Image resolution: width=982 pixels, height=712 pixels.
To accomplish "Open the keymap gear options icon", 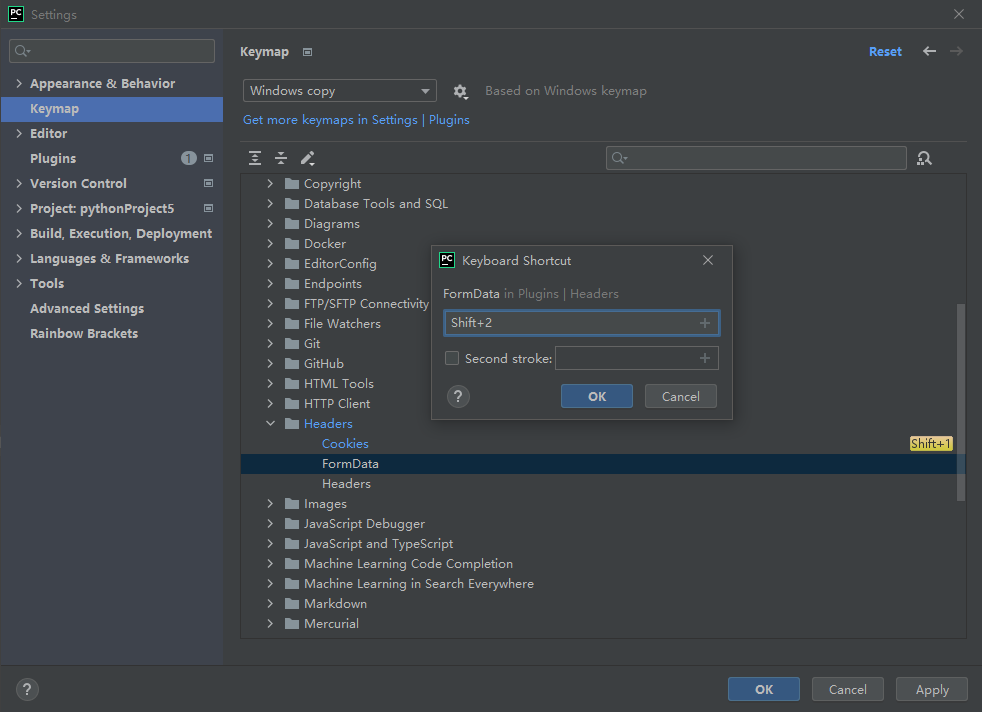I will click(460, 91).
